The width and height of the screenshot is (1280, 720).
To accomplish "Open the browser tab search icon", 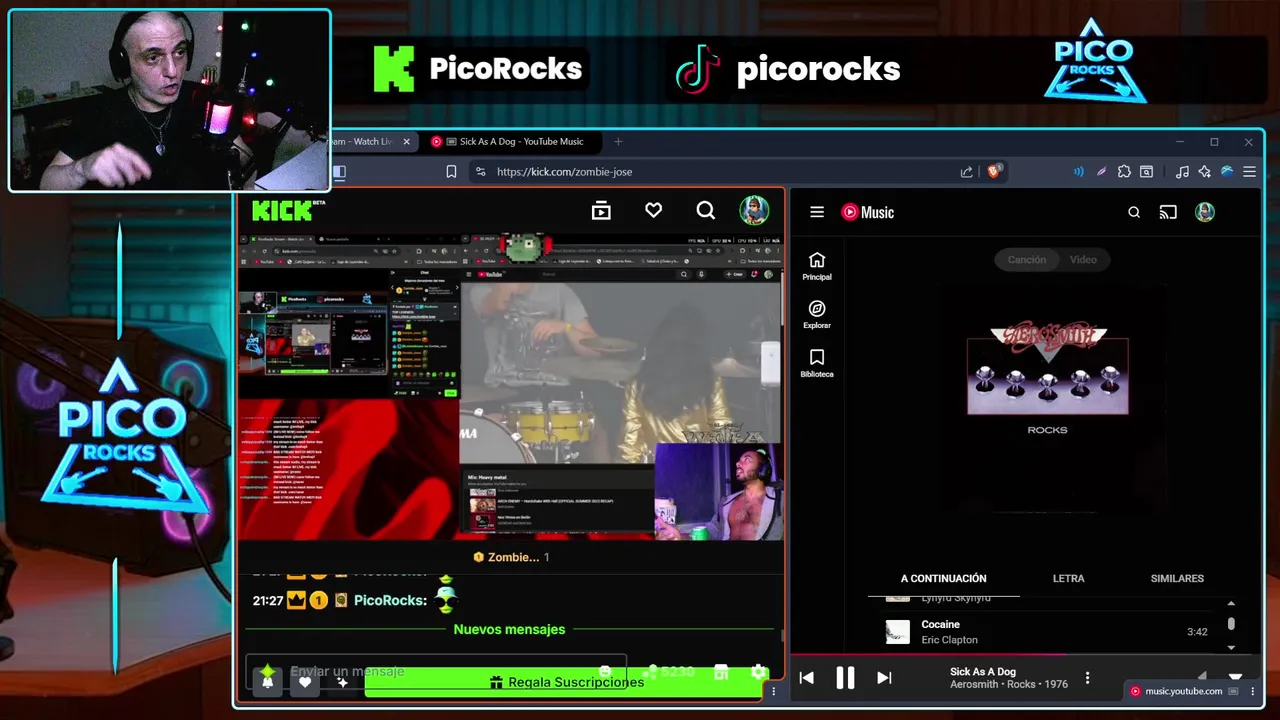I will pos(1147,172).
